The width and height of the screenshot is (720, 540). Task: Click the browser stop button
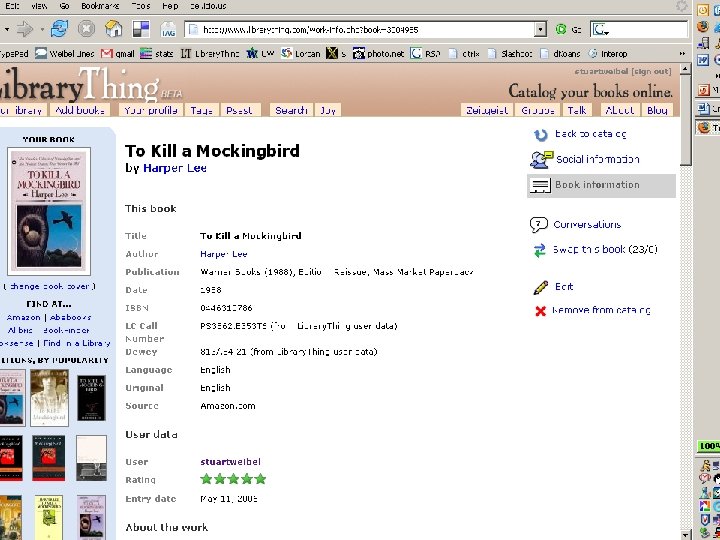(86, 29)
